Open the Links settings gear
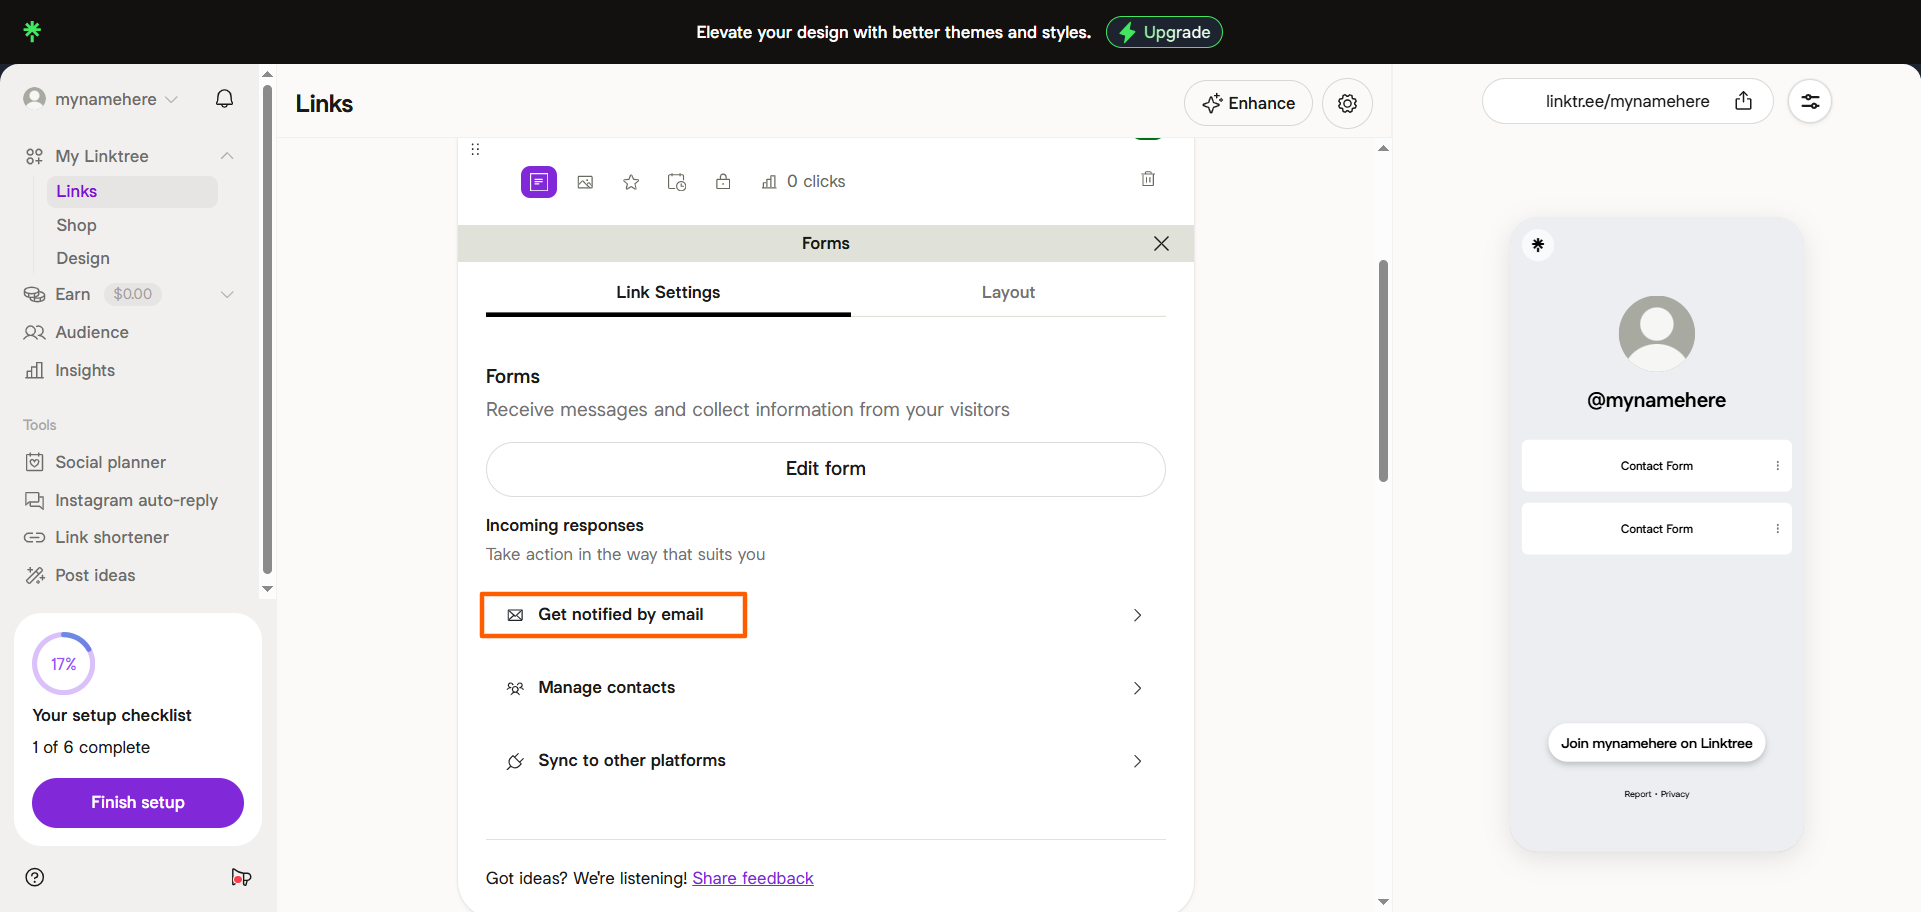Image resolution: width=1921 pixels, height=912 pixels. tap(1347, 103)
